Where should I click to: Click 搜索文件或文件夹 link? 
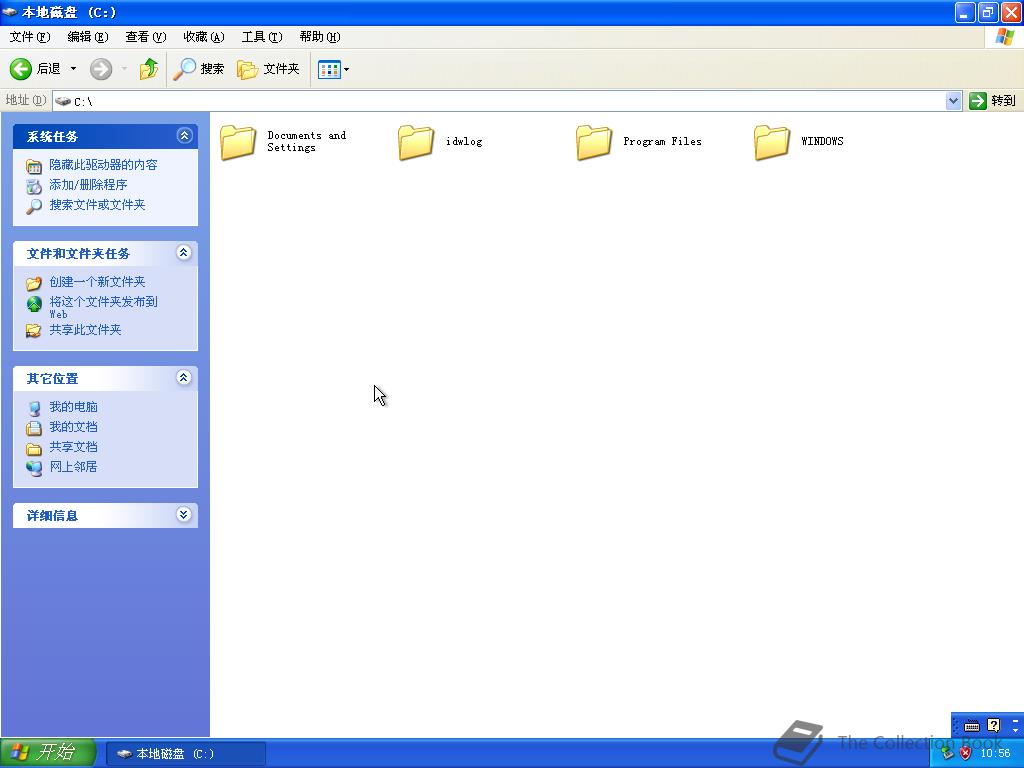(x=97, y=205)
